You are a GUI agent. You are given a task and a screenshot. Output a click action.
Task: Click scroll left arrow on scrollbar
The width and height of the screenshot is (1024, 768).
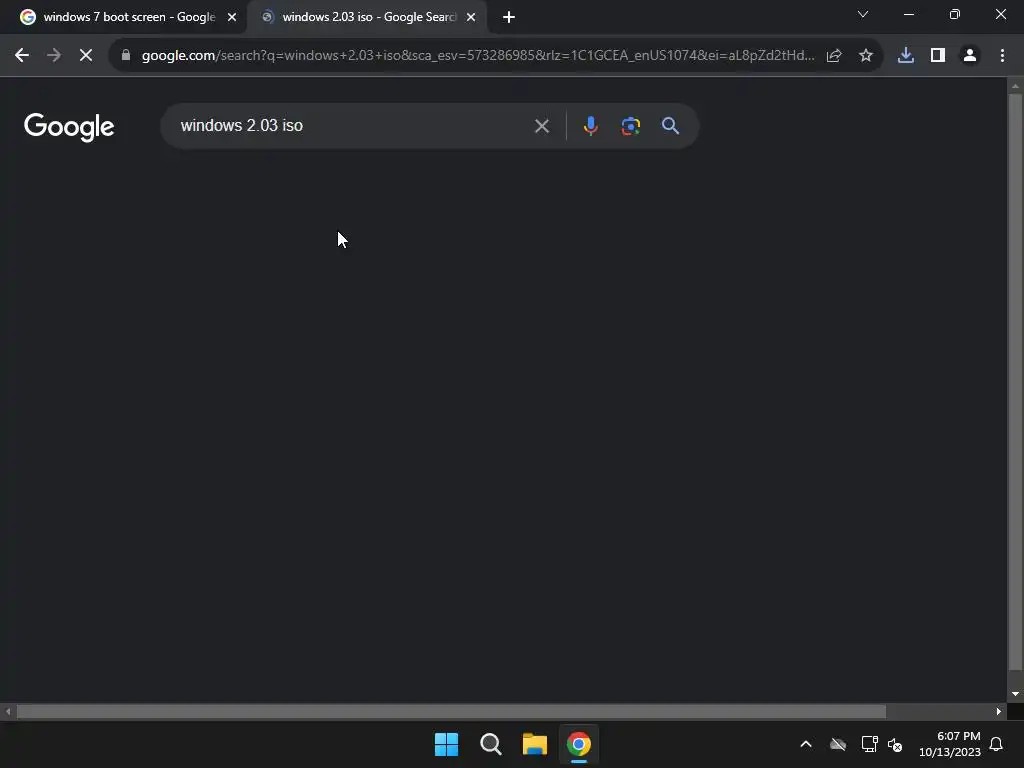pos(8,712)
